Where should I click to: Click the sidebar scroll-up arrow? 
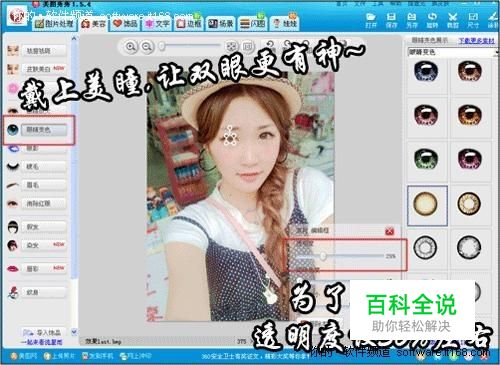pyautogui.click(x=74, y=39)
